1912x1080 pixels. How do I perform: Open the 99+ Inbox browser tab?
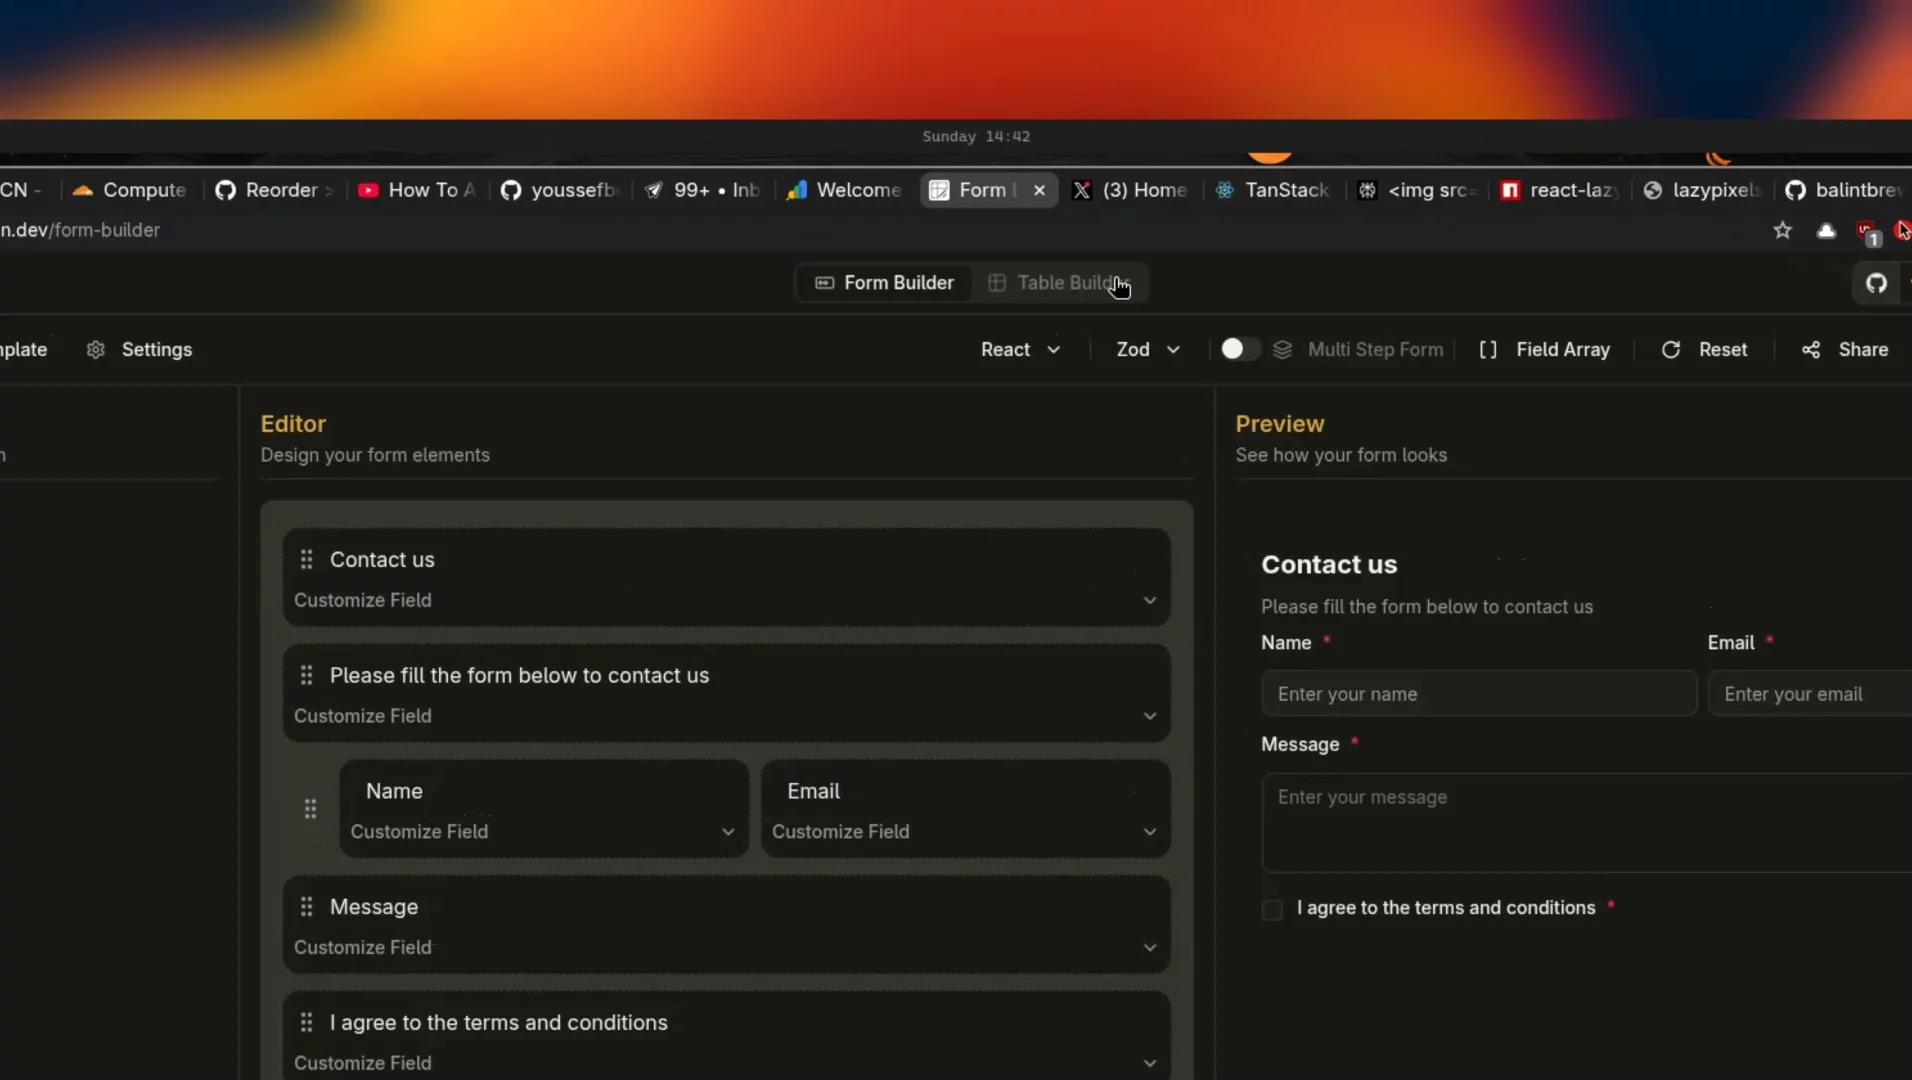(x=702, y=190)
